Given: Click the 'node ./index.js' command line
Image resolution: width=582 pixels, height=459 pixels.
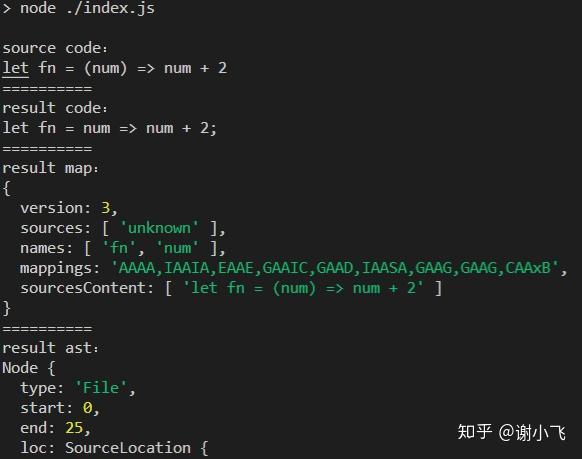Looking at the screenshot, I should (78, 8).
